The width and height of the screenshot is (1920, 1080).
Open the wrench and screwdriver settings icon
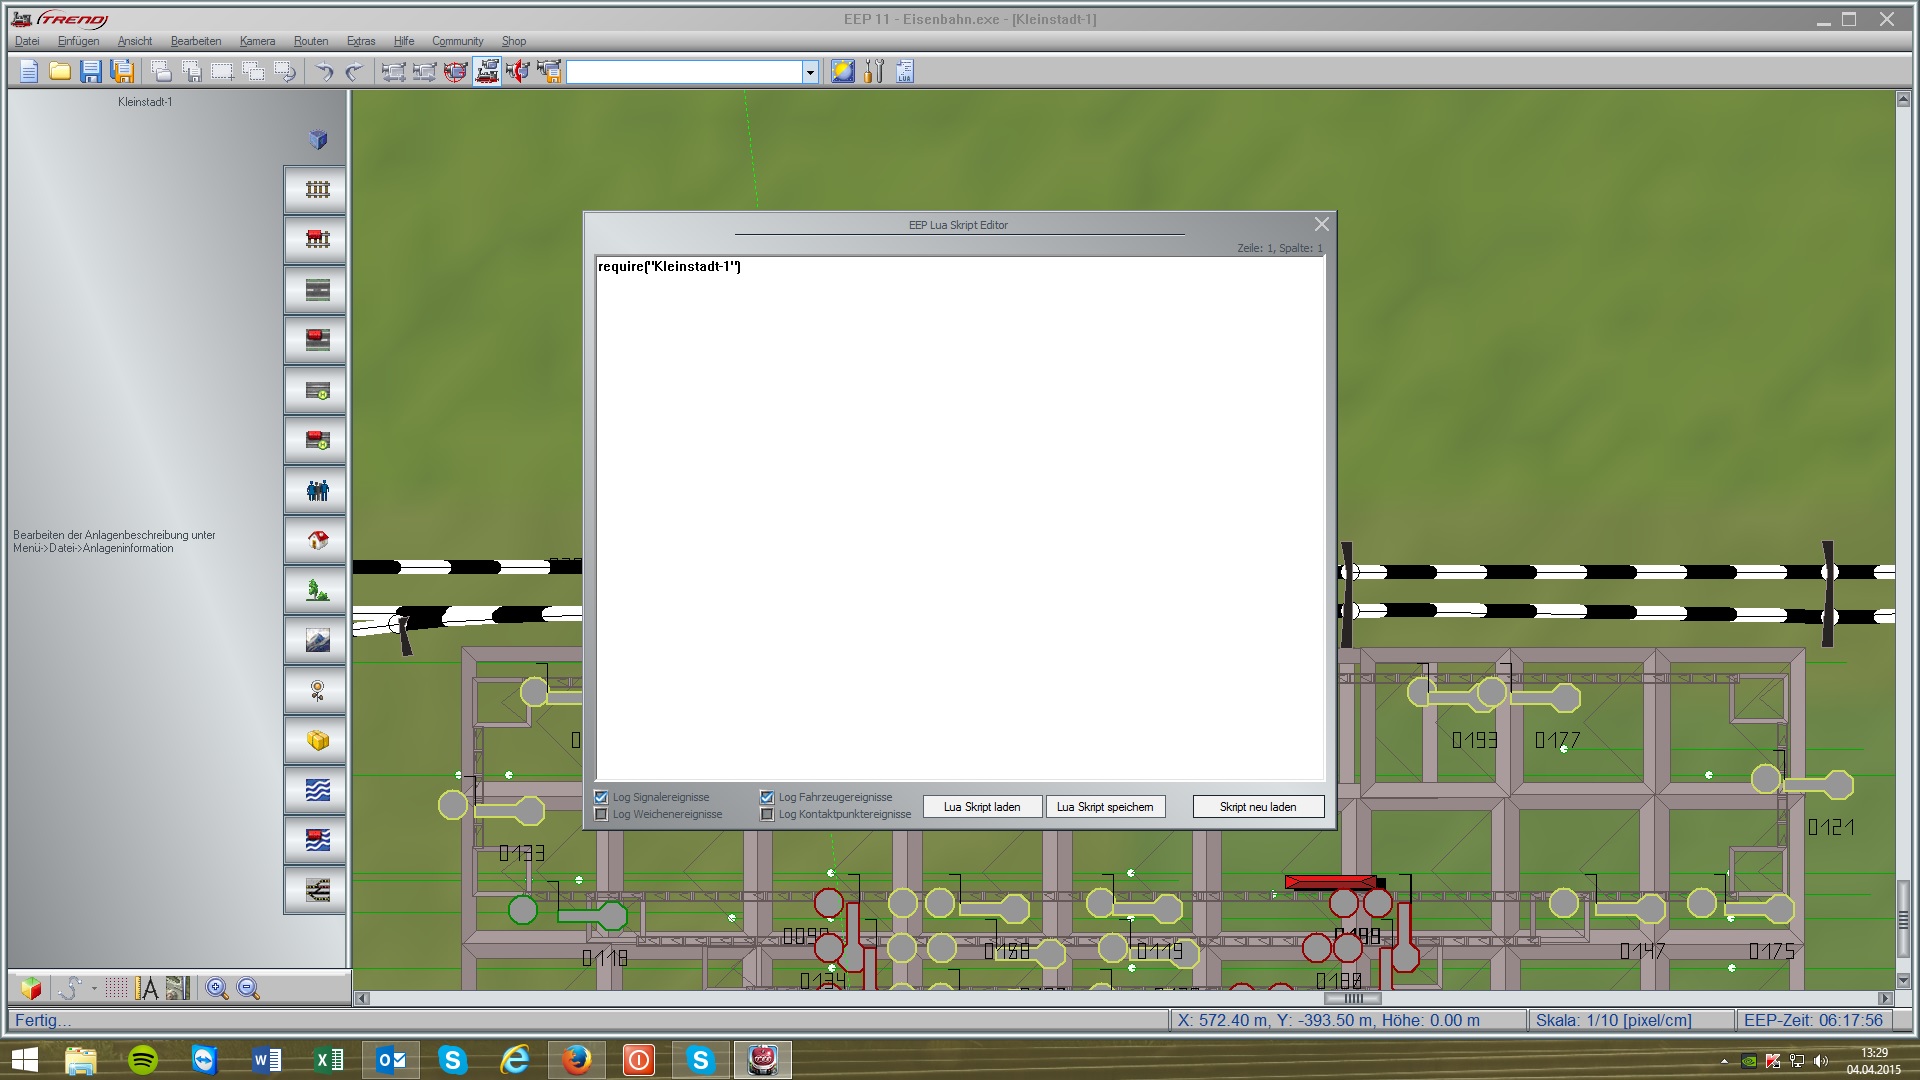tap(874, 71)
